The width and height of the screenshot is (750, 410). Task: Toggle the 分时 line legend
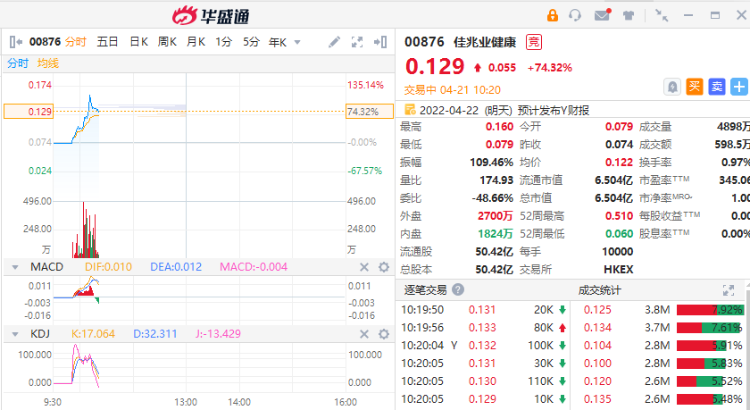pos(18,63)
